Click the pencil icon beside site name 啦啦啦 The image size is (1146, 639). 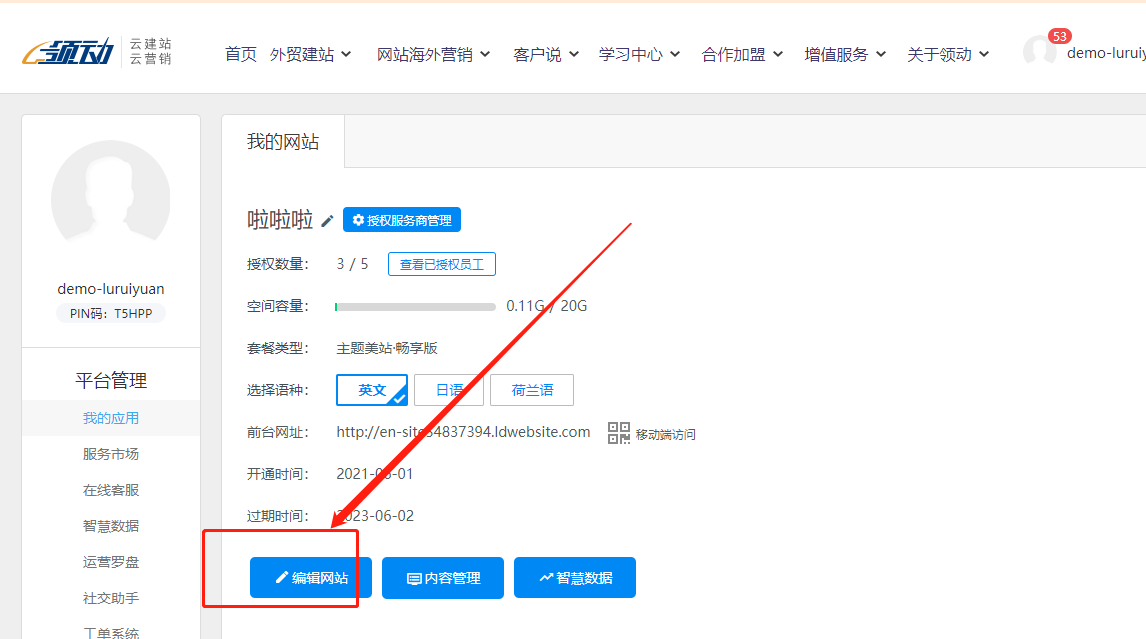point(328,221)
